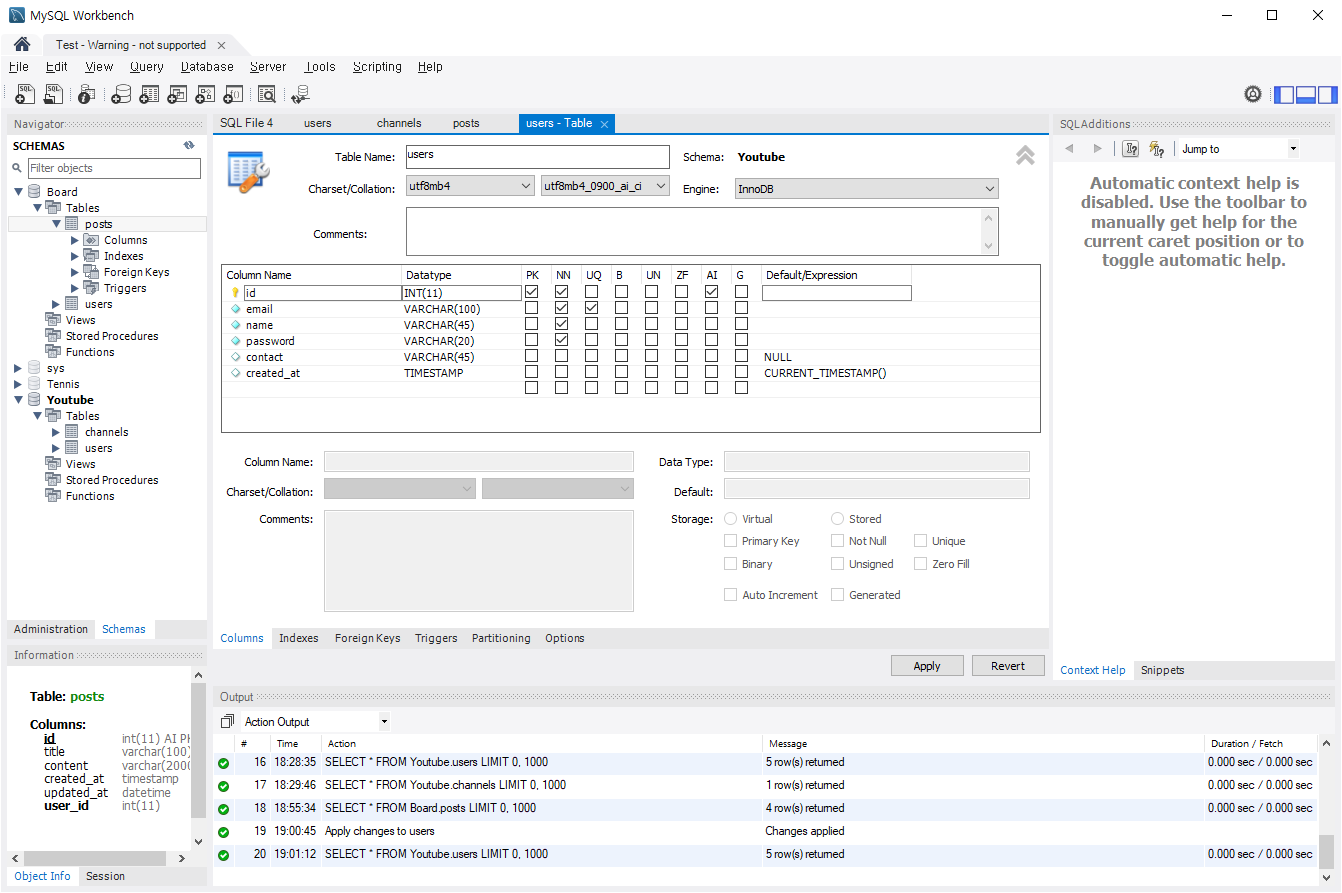1342x893 pixels.
Task: Toggle automatic context help icon
Action: click(1157, 149)
